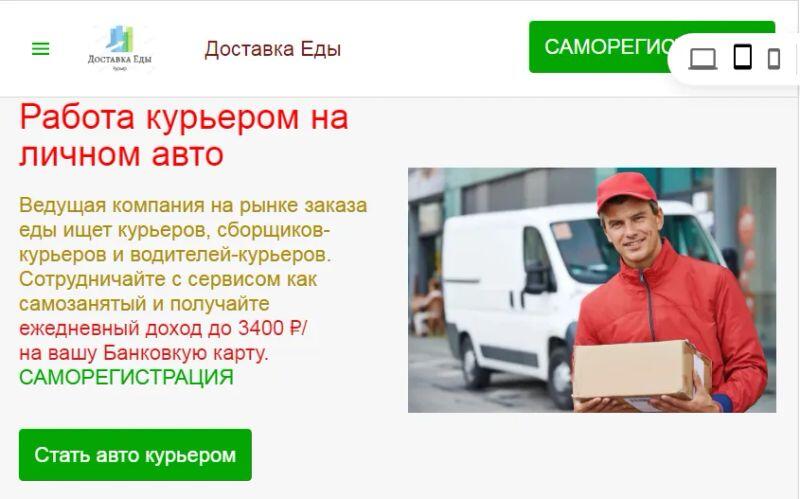
Task: Click the Стать авто курьером button
Action: (135, 455)
